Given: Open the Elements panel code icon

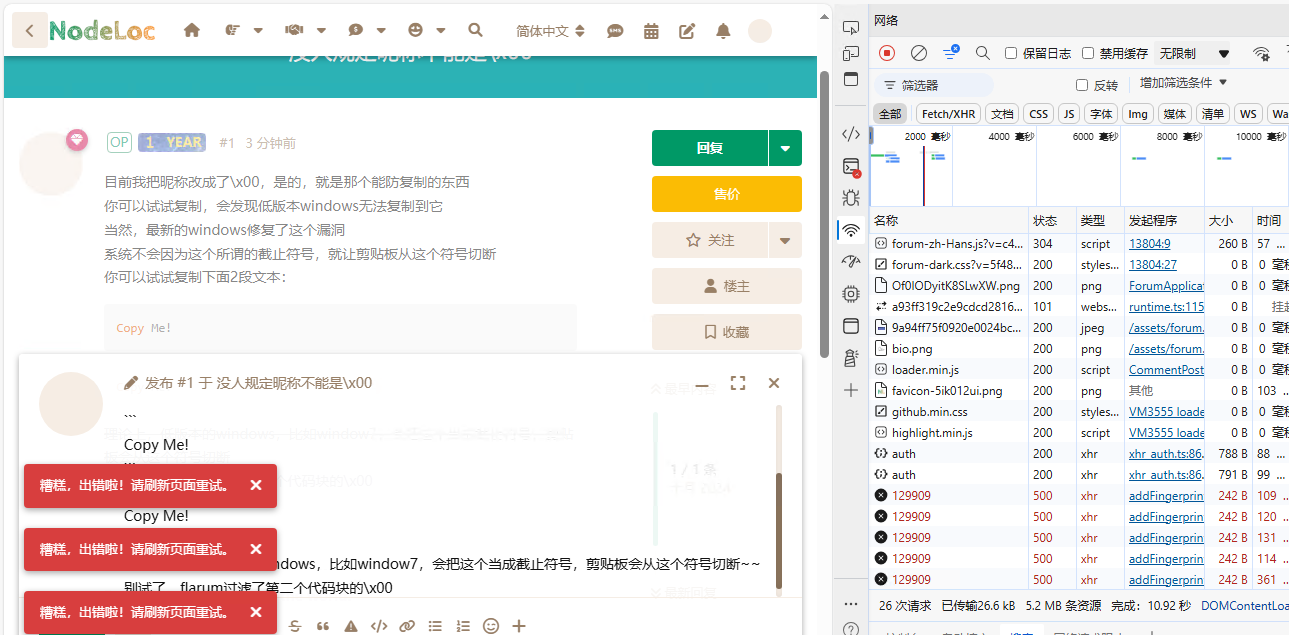Looking at the screenshot, I should pos(851,134).
